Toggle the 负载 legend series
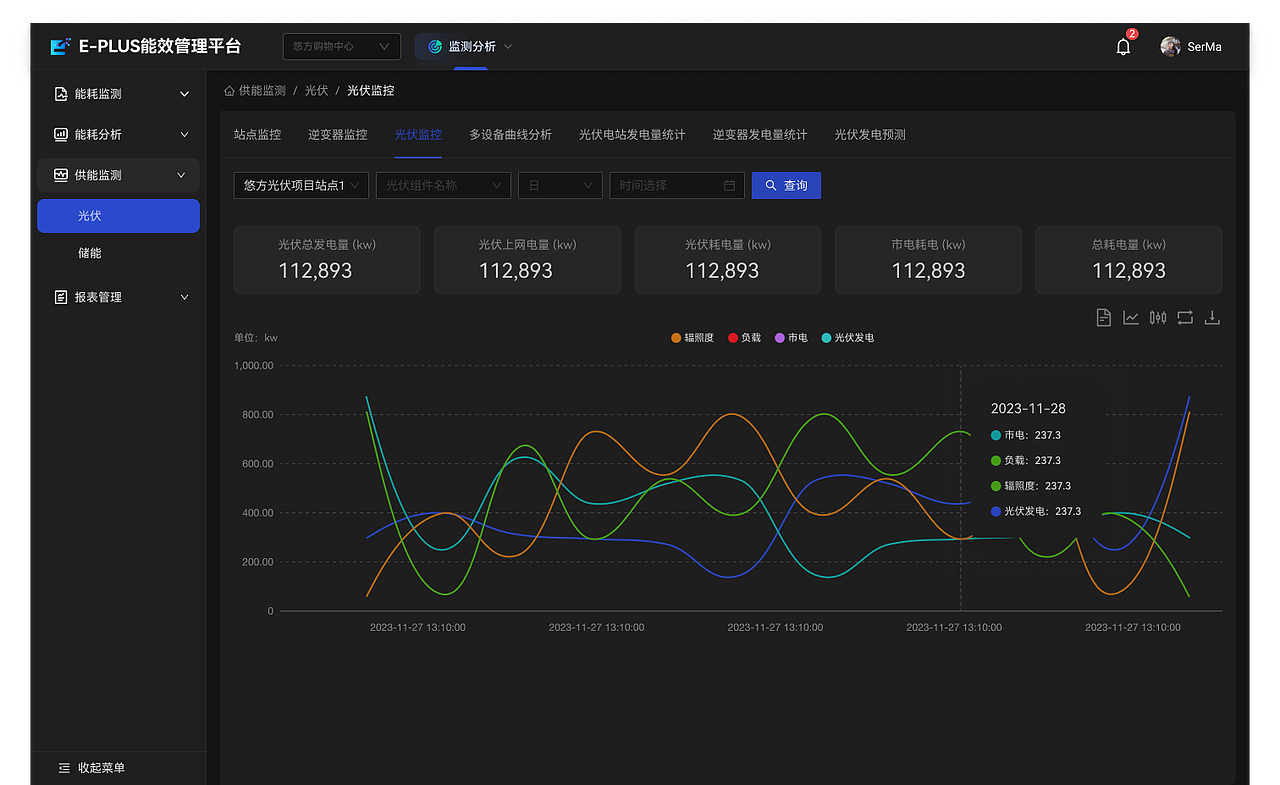The width and height of the screenshot is (1280, 785). pos(744,338)
